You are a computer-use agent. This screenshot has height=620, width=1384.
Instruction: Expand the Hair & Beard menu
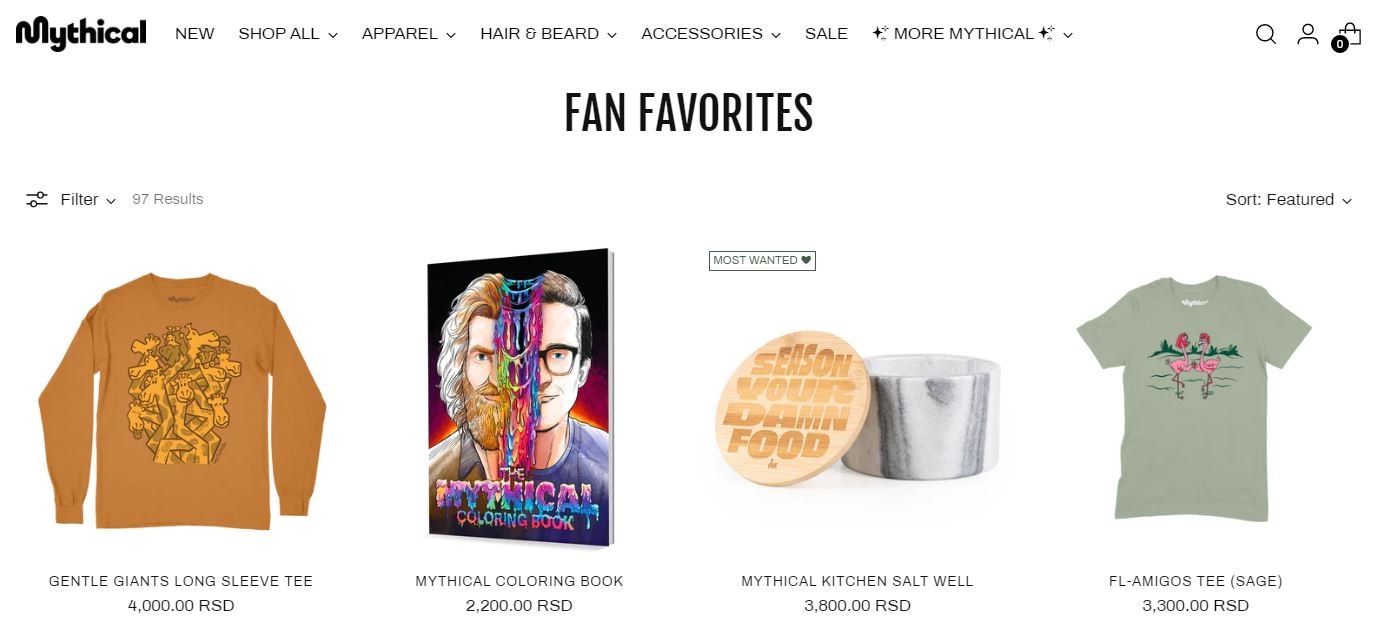[549, 34]
